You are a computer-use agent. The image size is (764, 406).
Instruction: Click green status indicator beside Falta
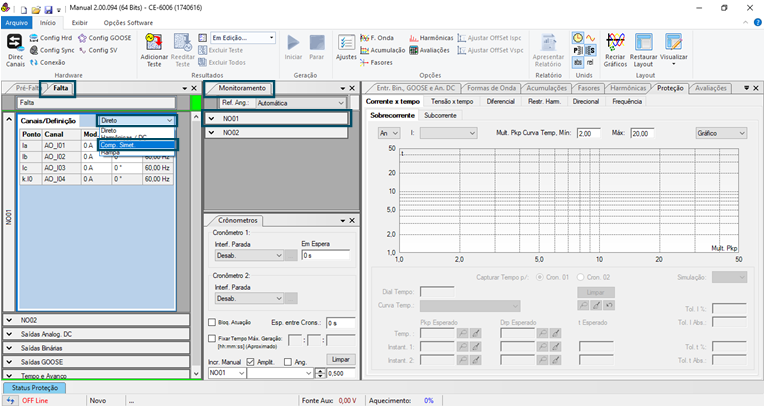click(195, 103)
